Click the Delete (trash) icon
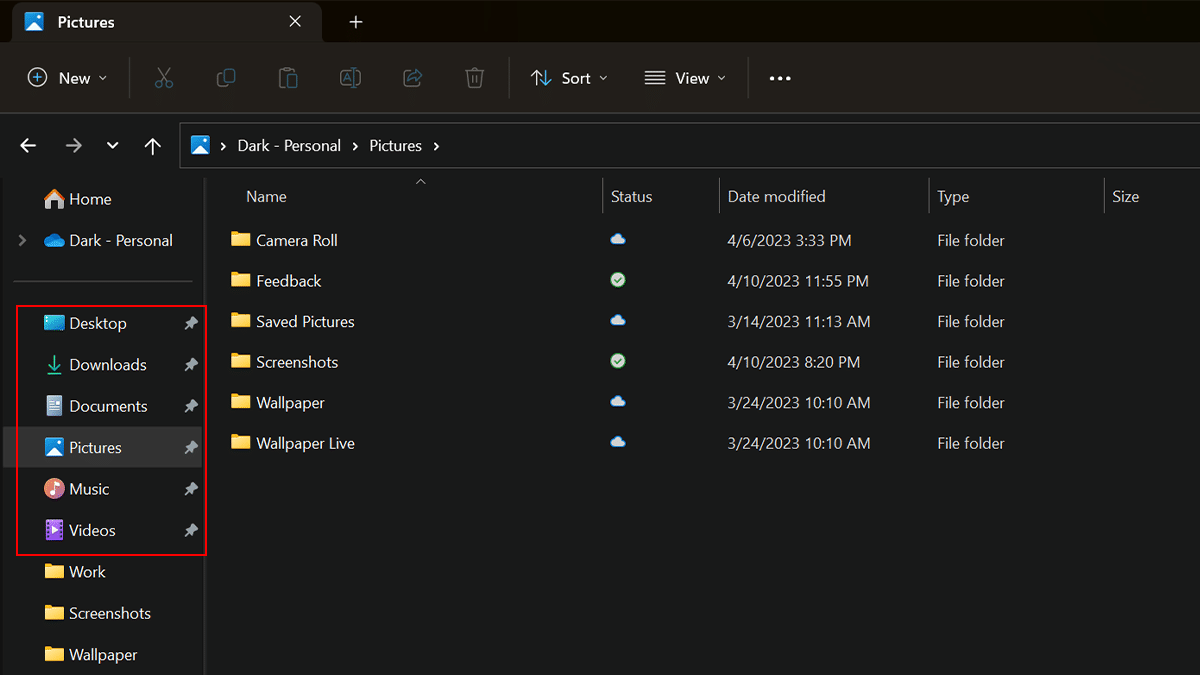Image resolution: width=1200 pixels, height=675 pixels. click(473, 77)
